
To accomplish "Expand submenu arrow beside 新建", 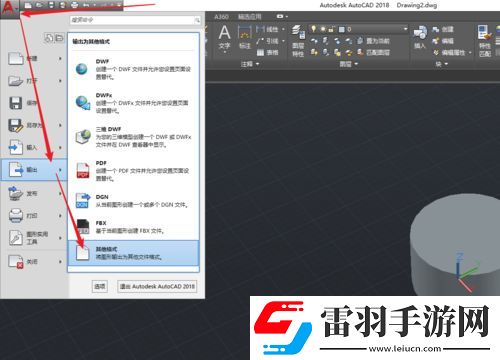I will 60,58.
